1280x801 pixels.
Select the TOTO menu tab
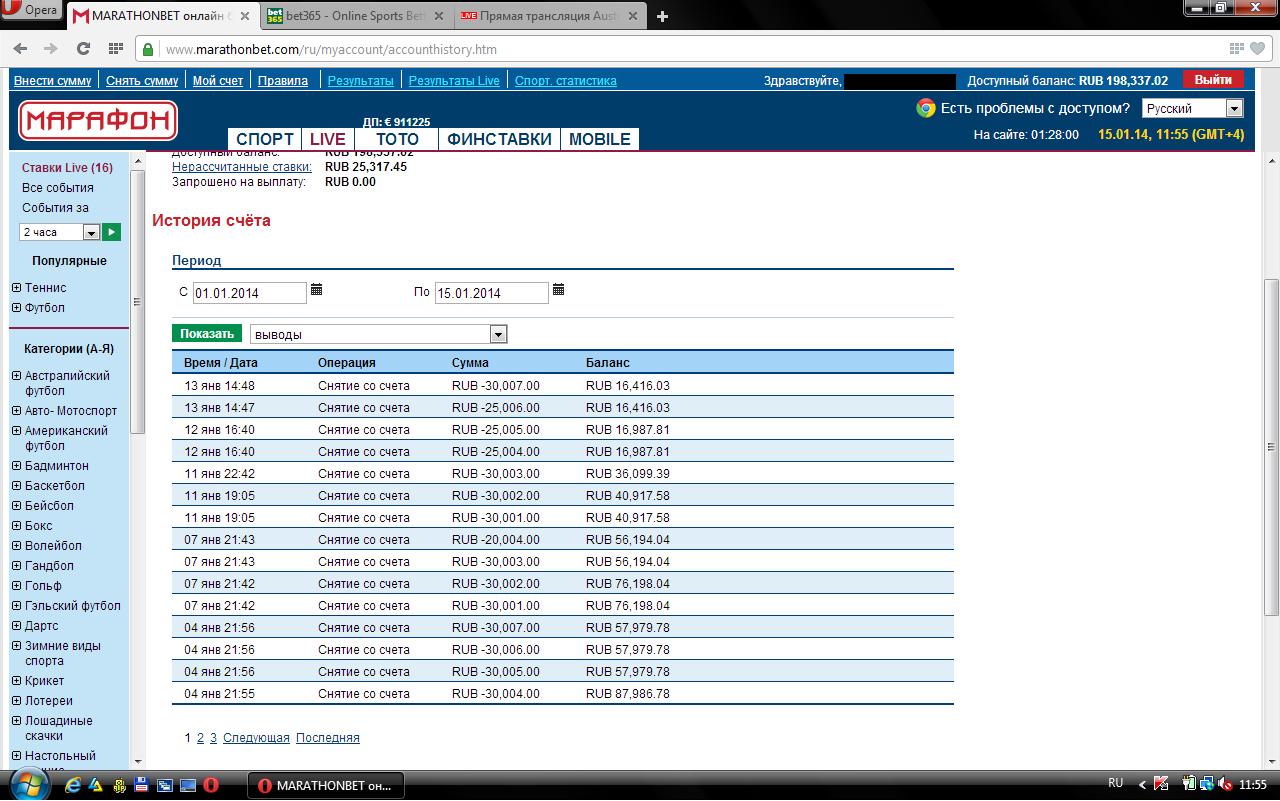(x=397, y=139)
